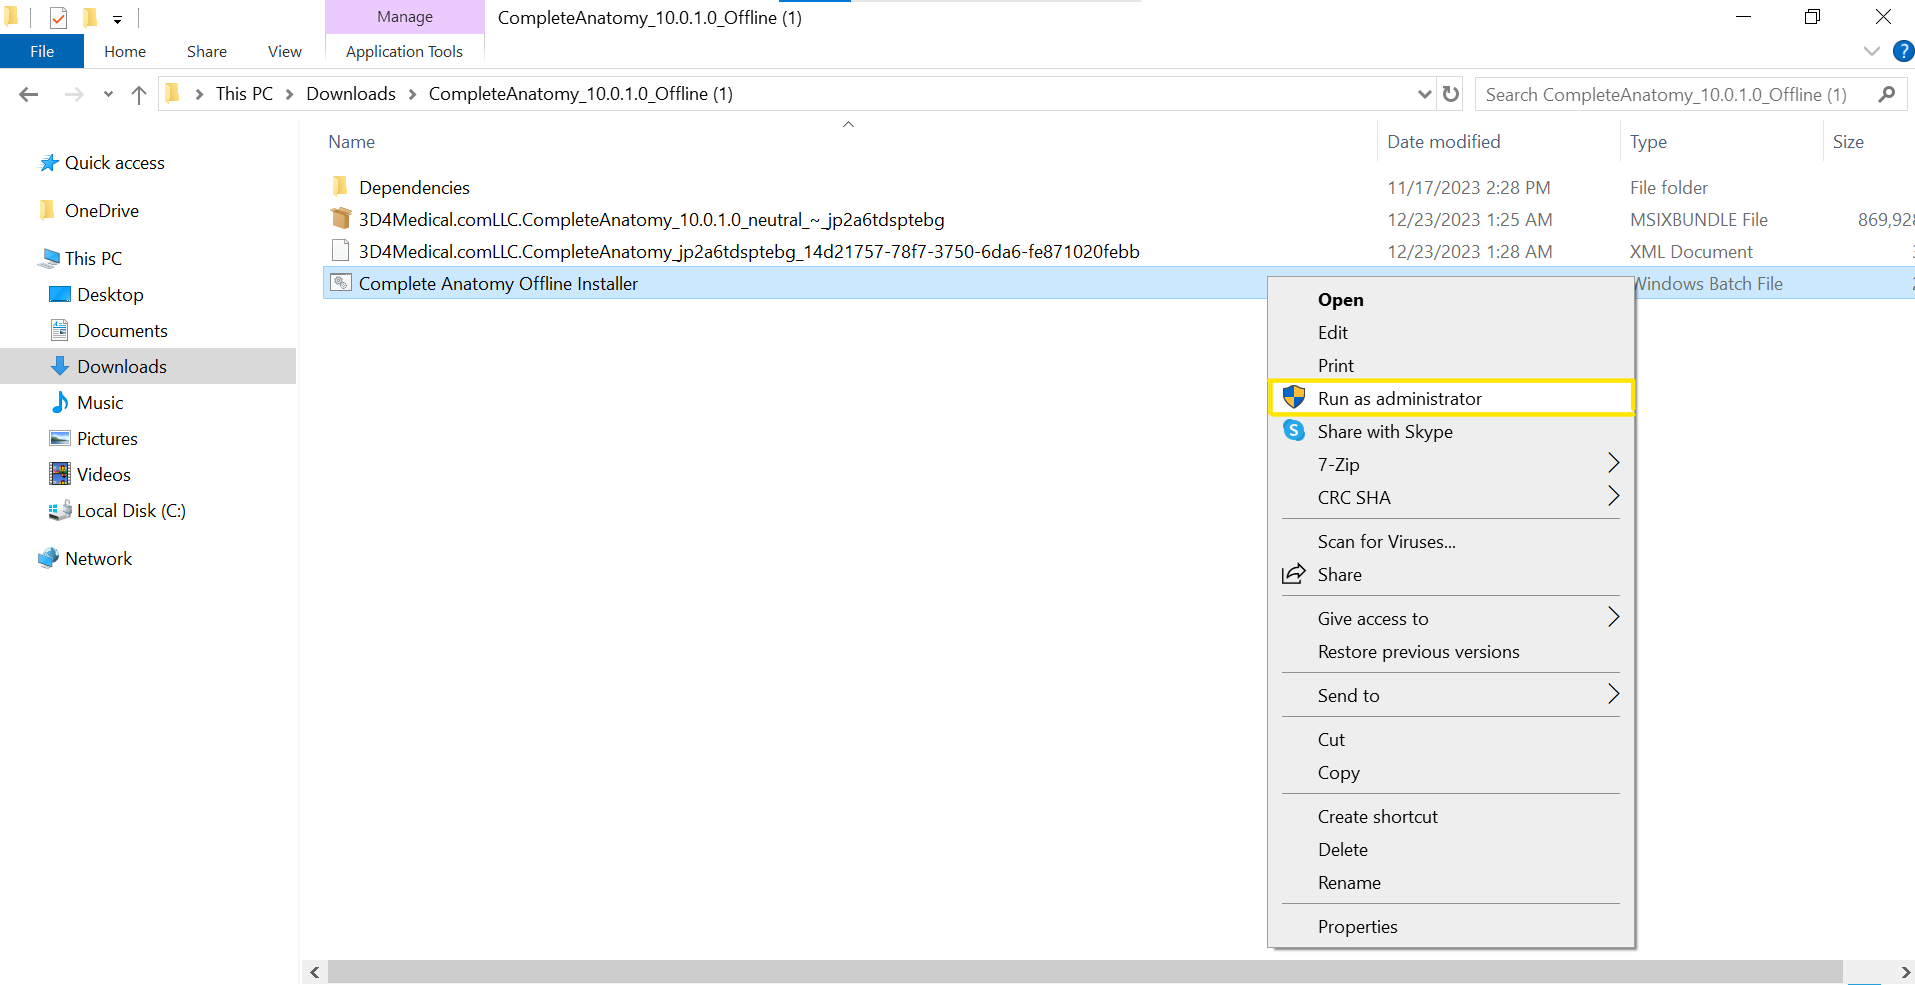Click the refresh button beside address bar
Viewport: 1915px width, 985px height.
pyautogui.click(x=1451, y=94)
